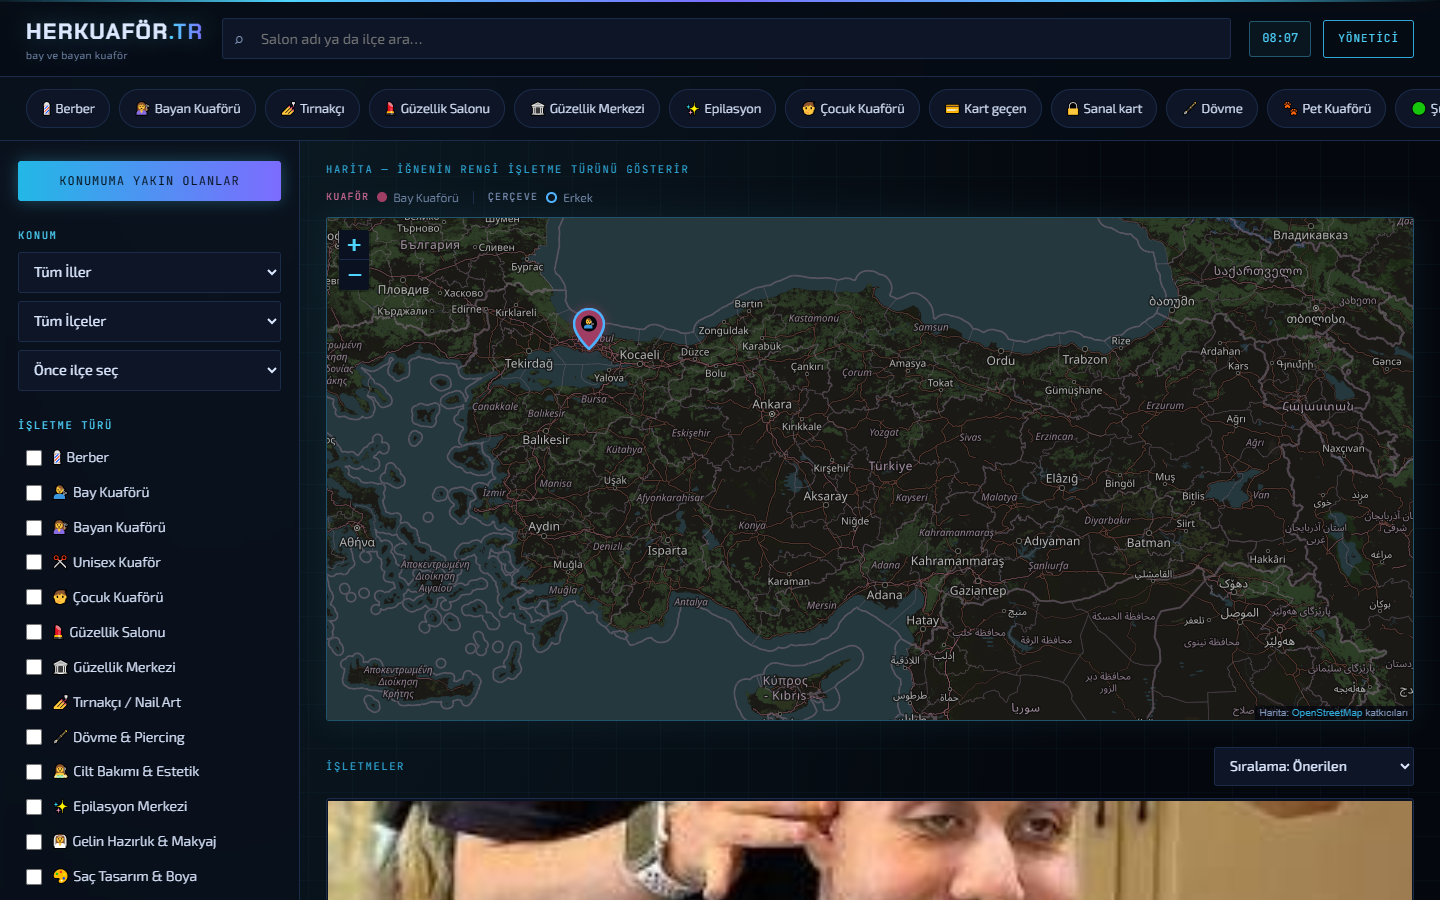Screen dimensions: 1440x900
Task: Tick the Çocuk Kuaförü sidebar checkbox
Action: tap(34, 597)
